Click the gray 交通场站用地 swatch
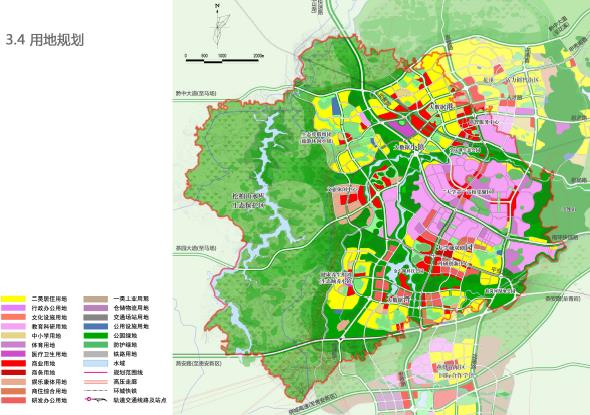The image size is (590, 415). pyautogui.click(x=96, y=317)
